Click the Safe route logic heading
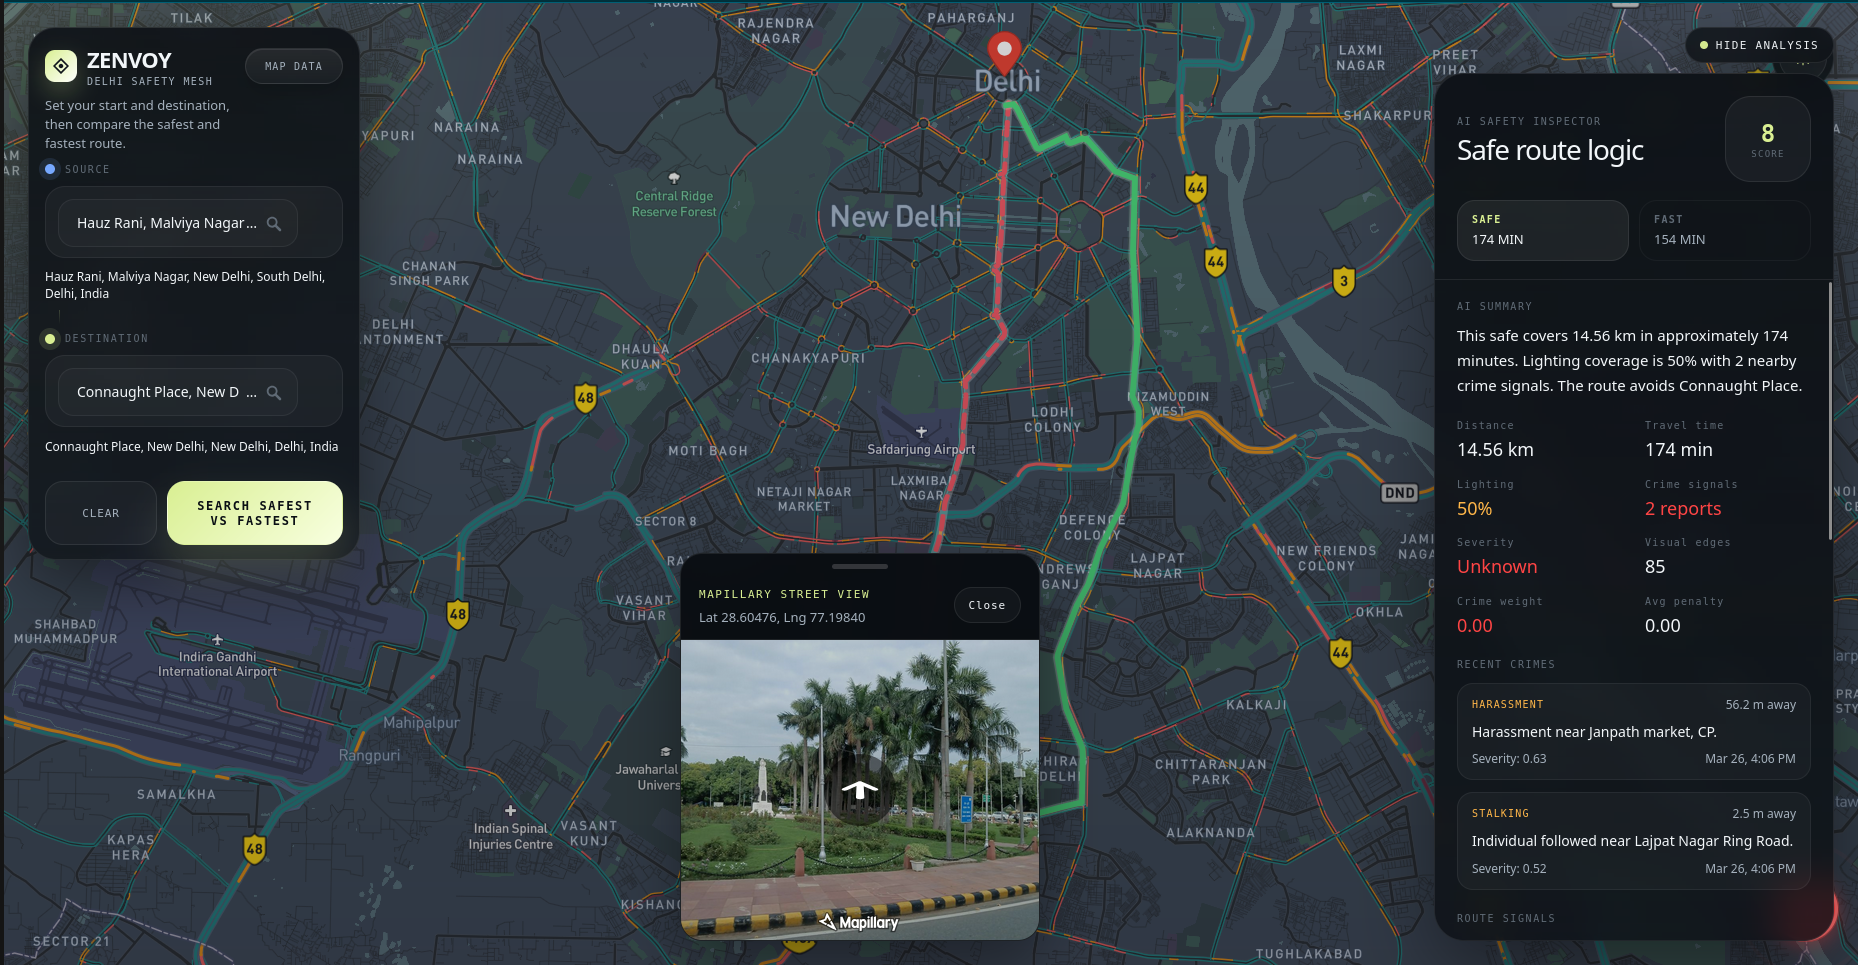This screenshot has height=965, width=1858. 1550,150
